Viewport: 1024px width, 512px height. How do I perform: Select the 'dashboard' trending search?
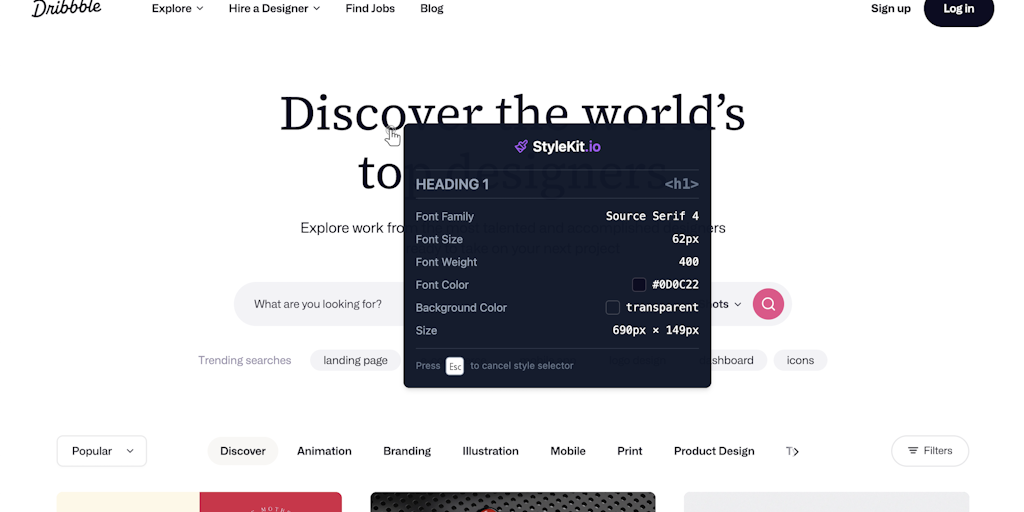731,360
